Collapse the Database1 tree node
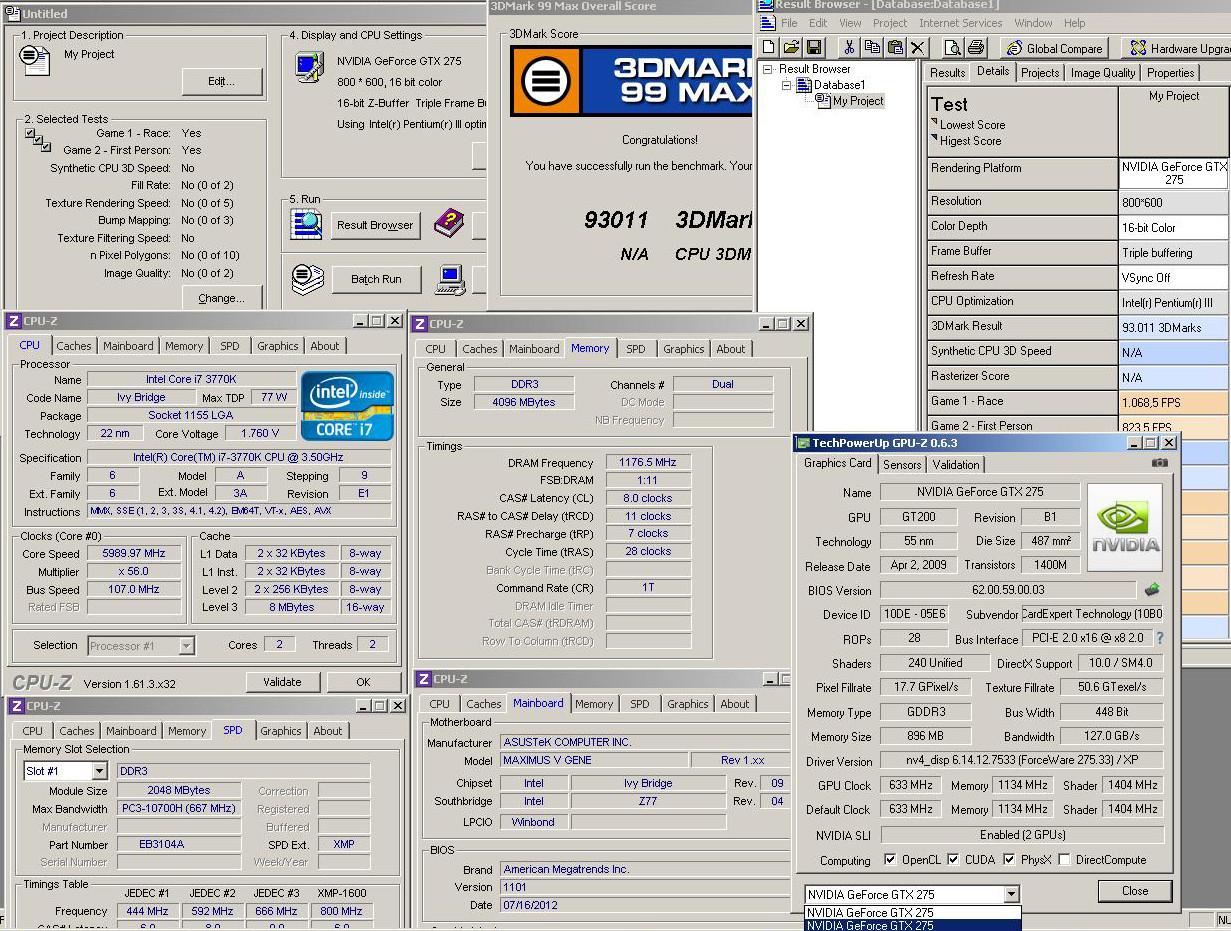This screenshot has width=1231, height=931. [786, 85]
